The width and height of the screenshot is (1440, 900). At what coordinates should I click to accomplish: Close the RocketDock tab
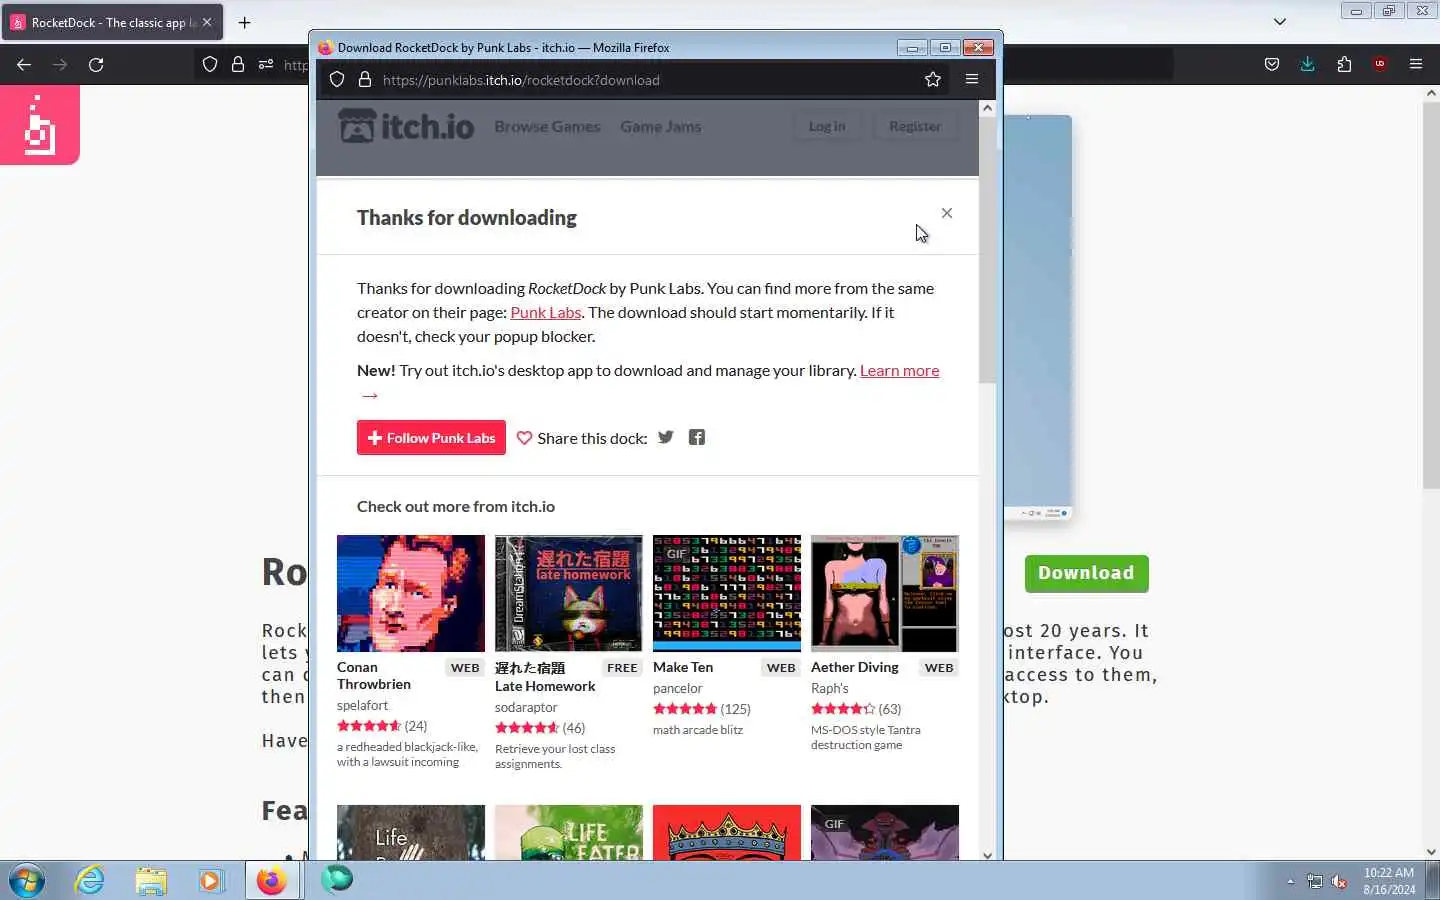click(207, 22)
